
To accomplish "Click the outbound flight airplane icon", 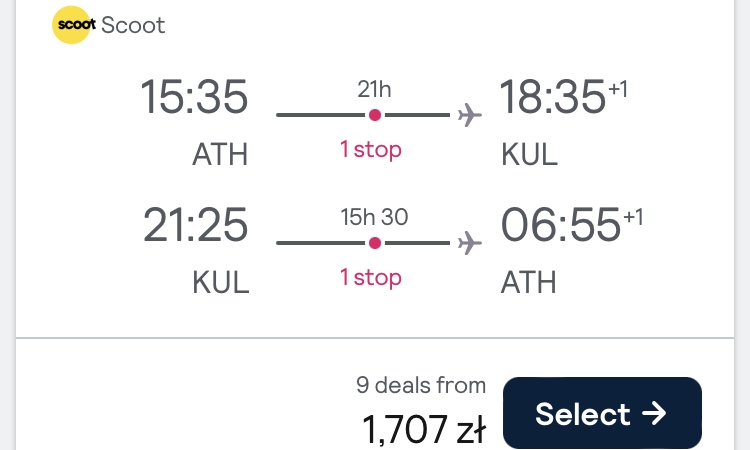I will [470, 115].
